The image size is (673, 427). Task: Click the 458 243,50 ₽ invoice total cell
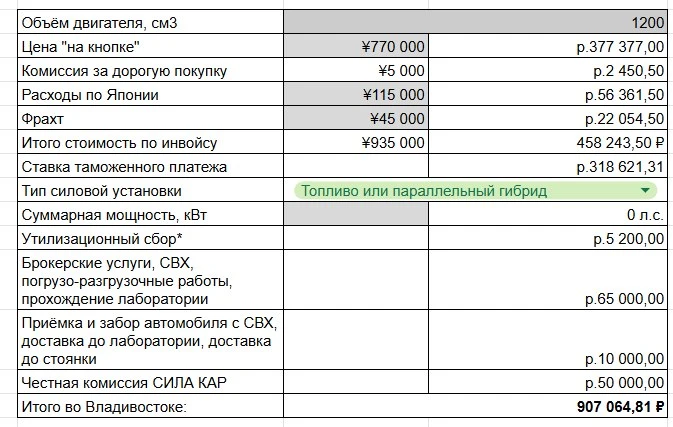click(548, 142)
